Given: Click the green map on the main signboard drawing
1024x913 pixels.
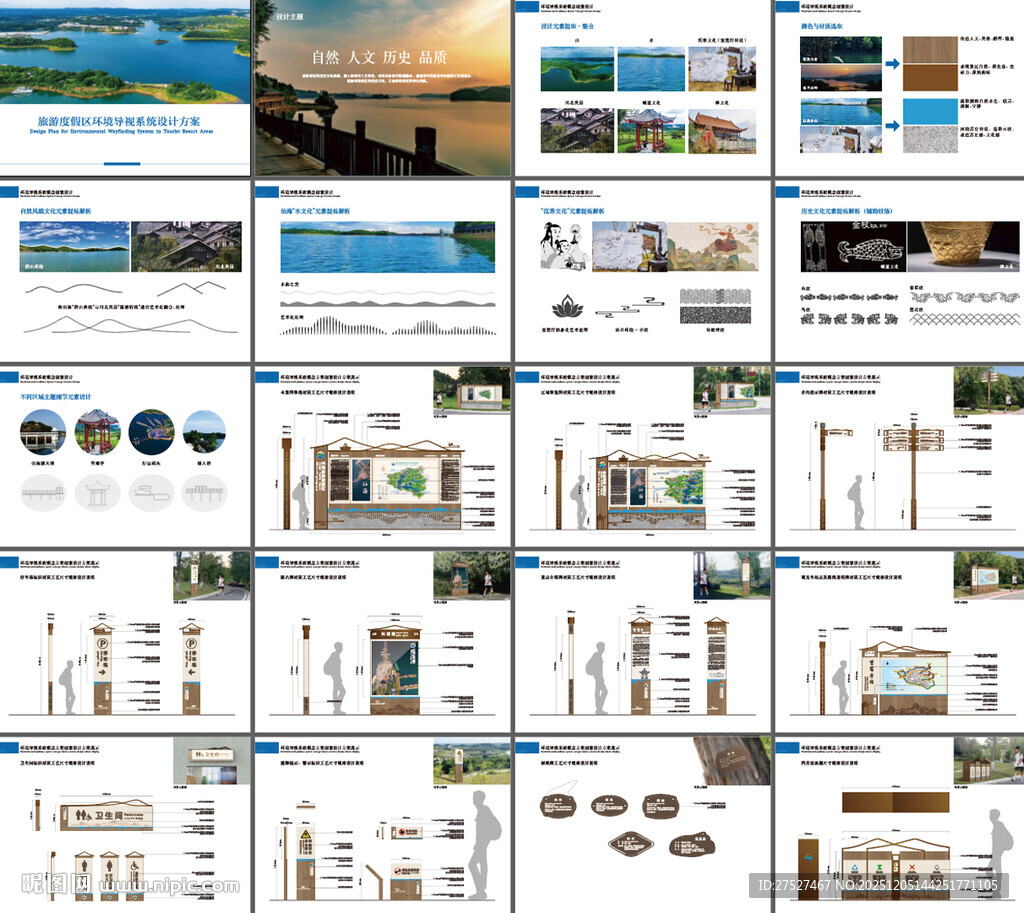Looking at the screenshot, I should [x=406, y=479].
